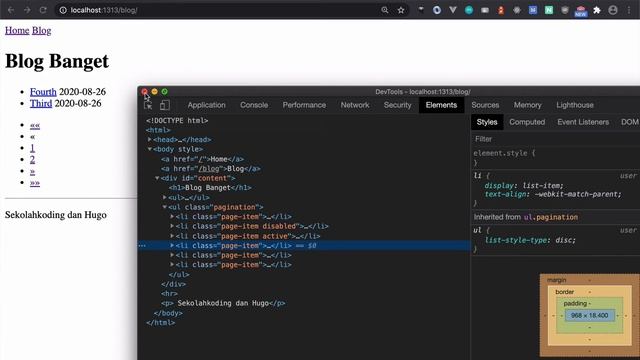640x360 pixels.
Task: Select the Styles sub-tab
Action: pyautogui.click(x=487, y=122)
